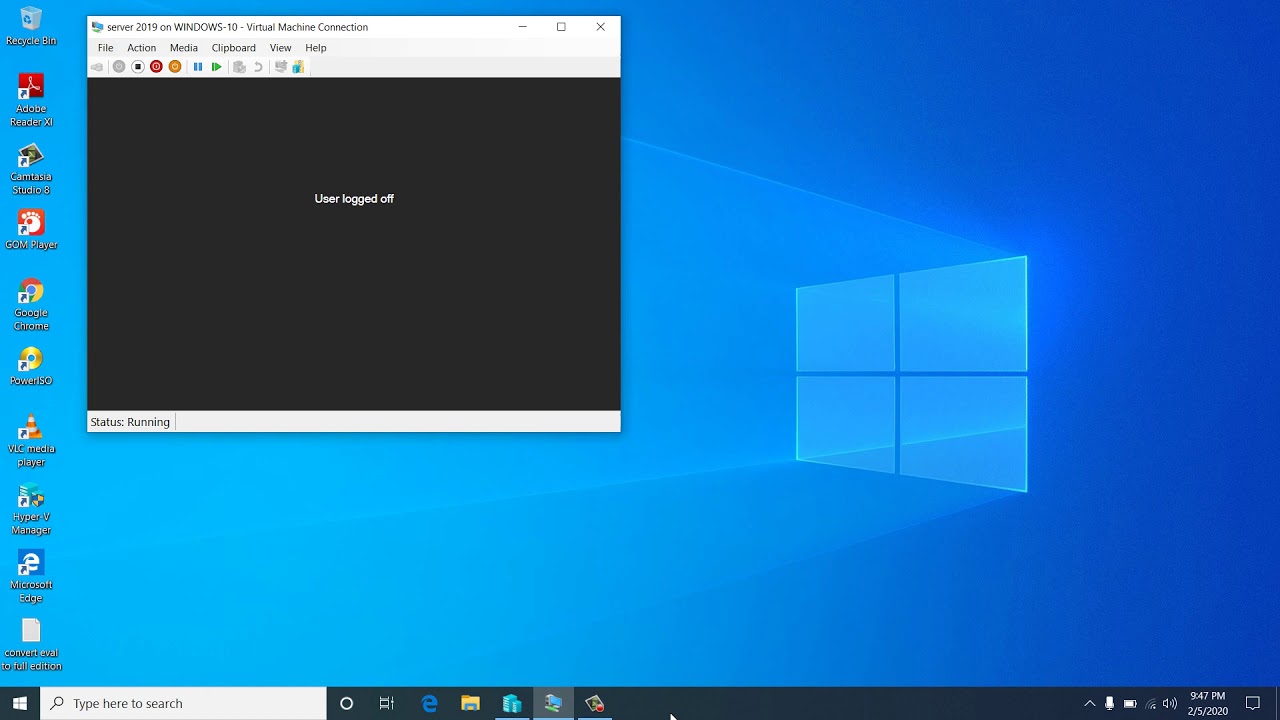
Task: Select the Google Chrome desktop icon
Action: tap(31, 305)
